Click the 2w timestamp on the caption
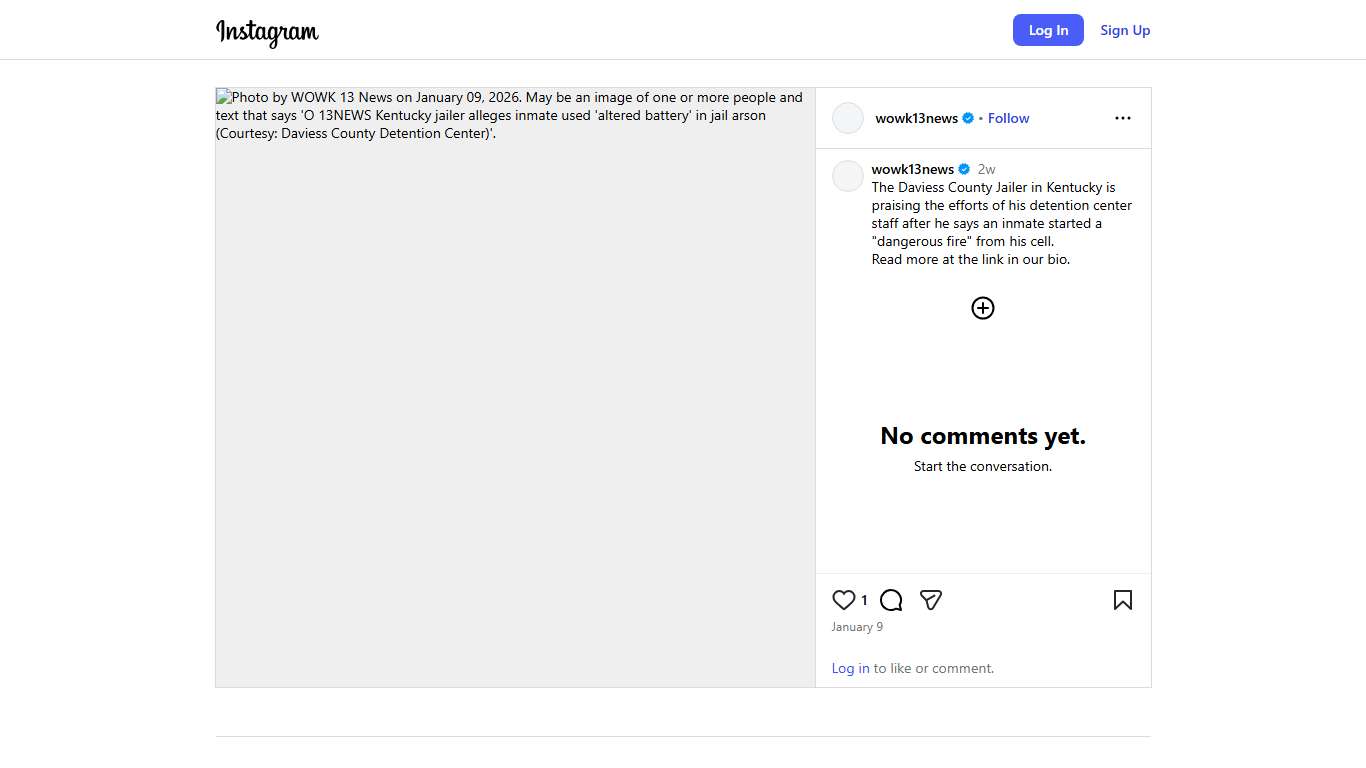The height and width of the screenshot is (768, 1366). click(x=986, y=169)
